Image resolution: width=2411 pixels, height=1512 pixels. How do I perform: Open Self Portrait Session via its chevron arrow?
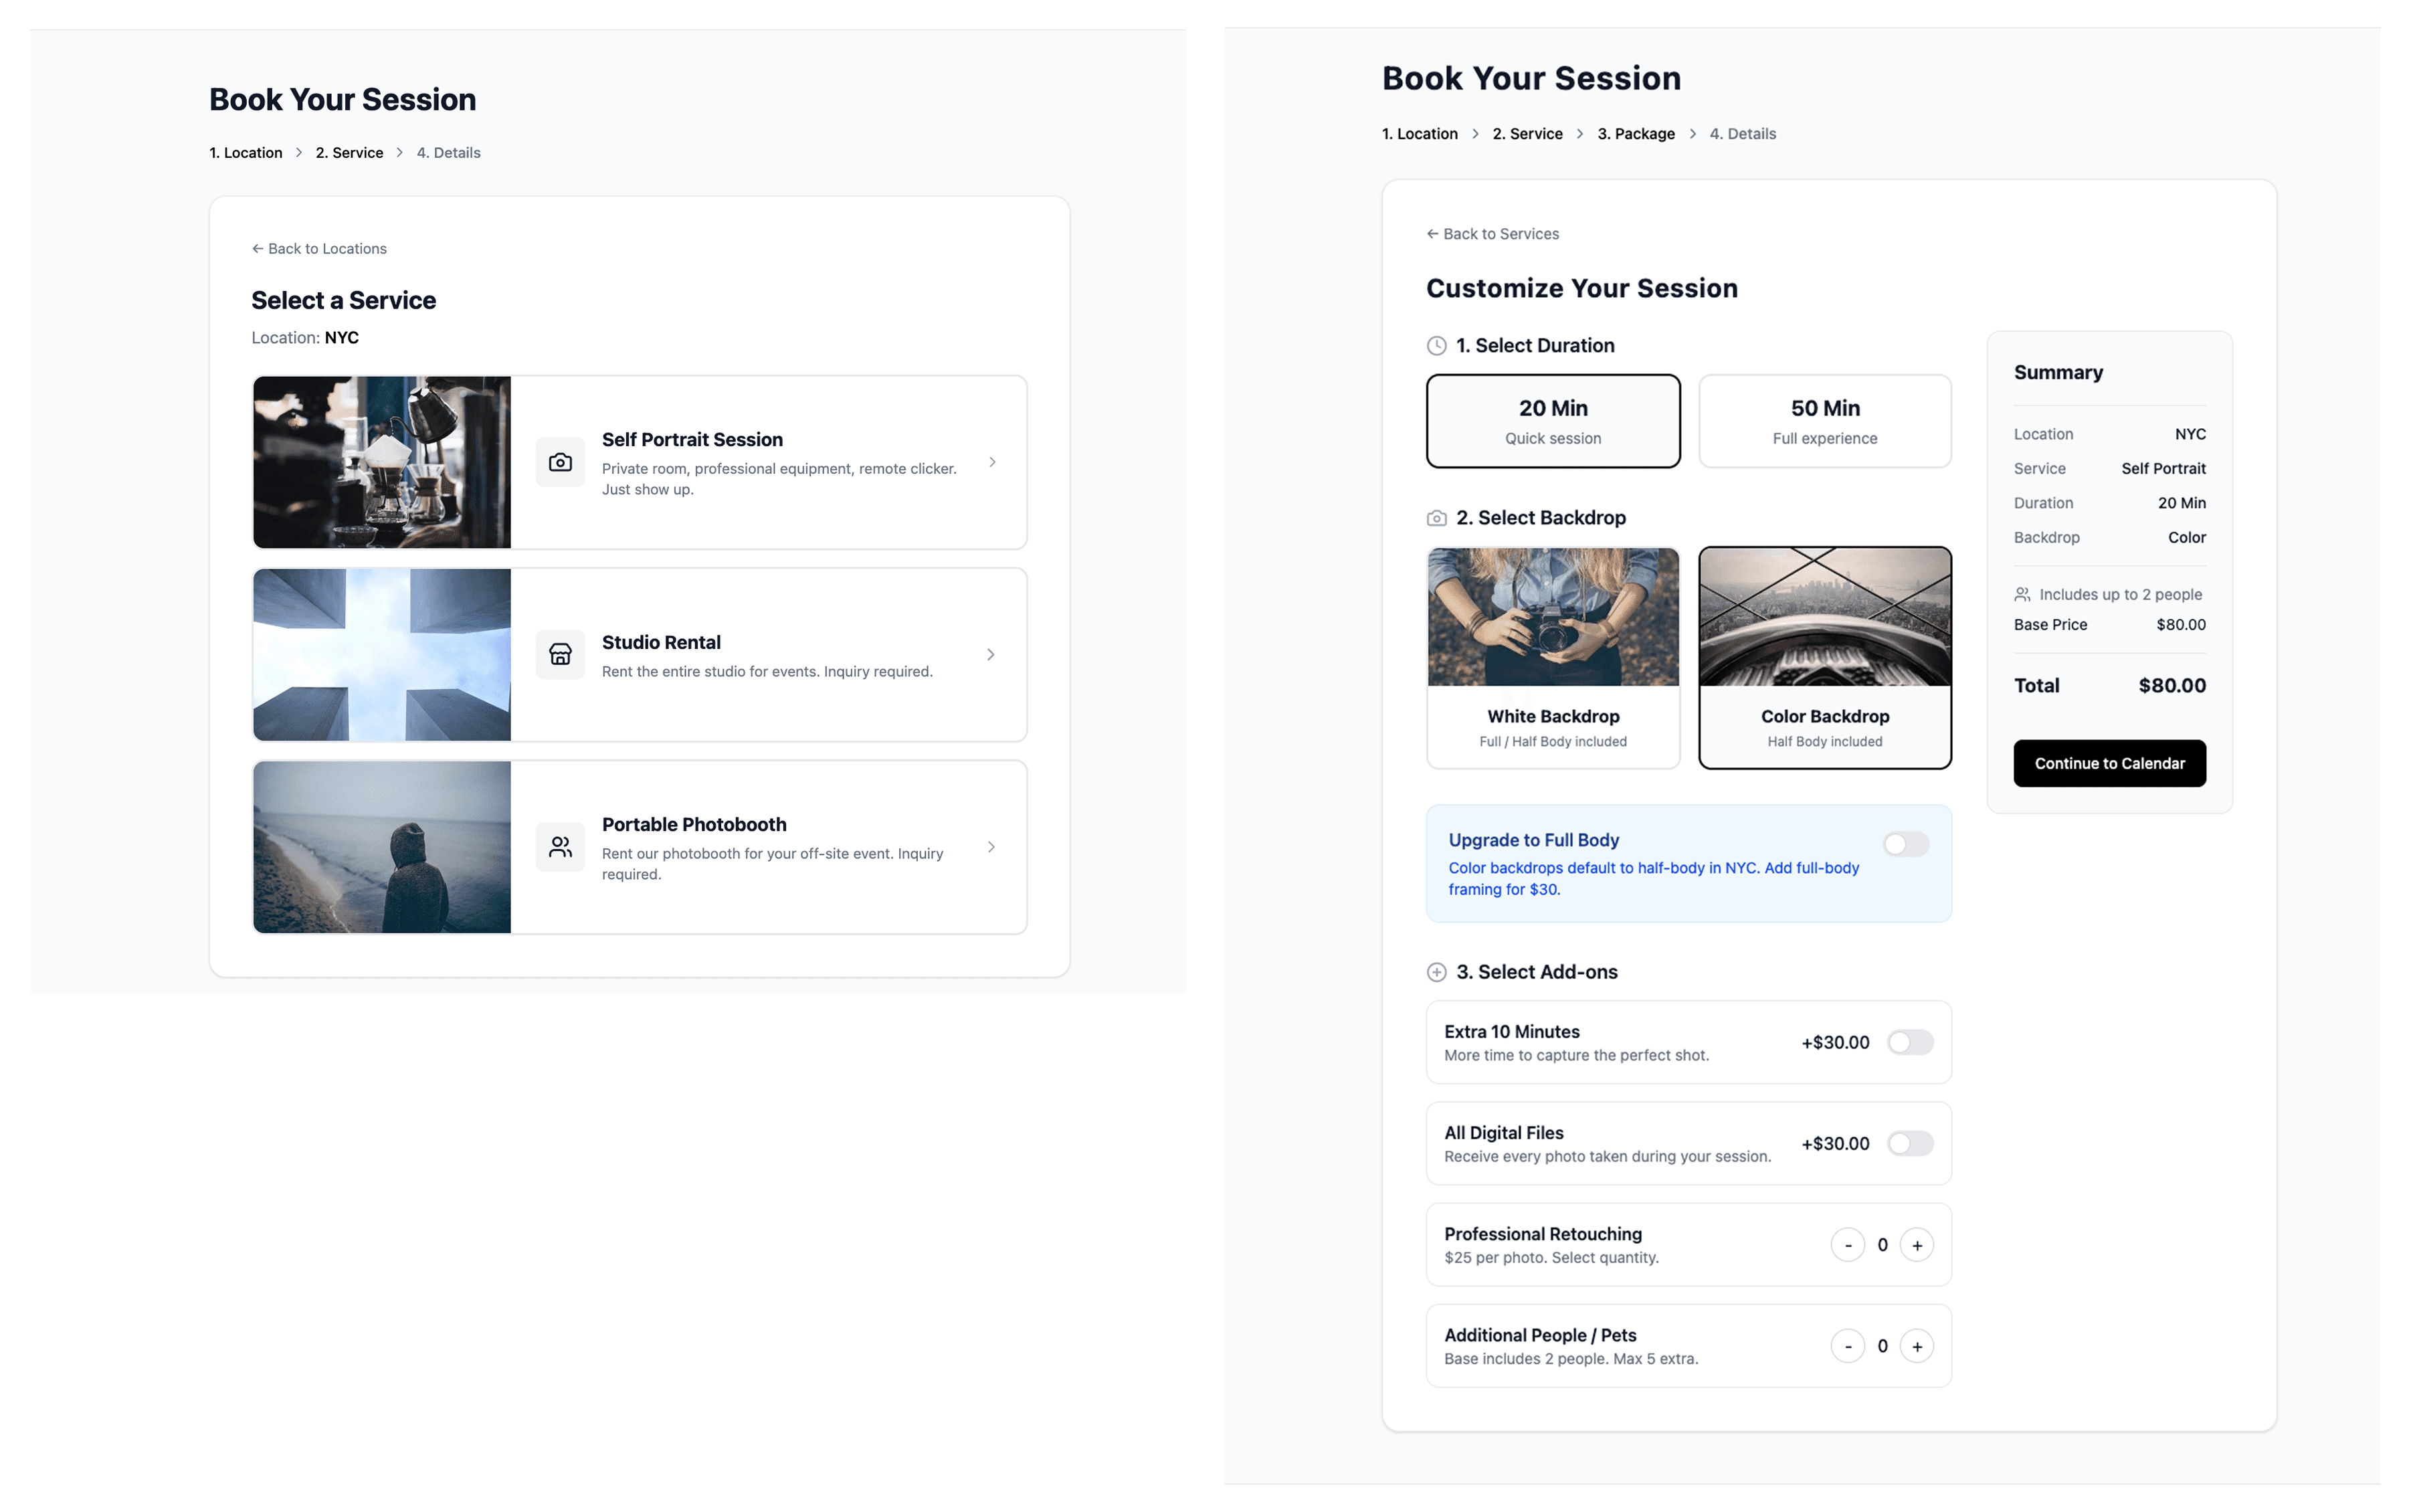click(x=992, y=462)
